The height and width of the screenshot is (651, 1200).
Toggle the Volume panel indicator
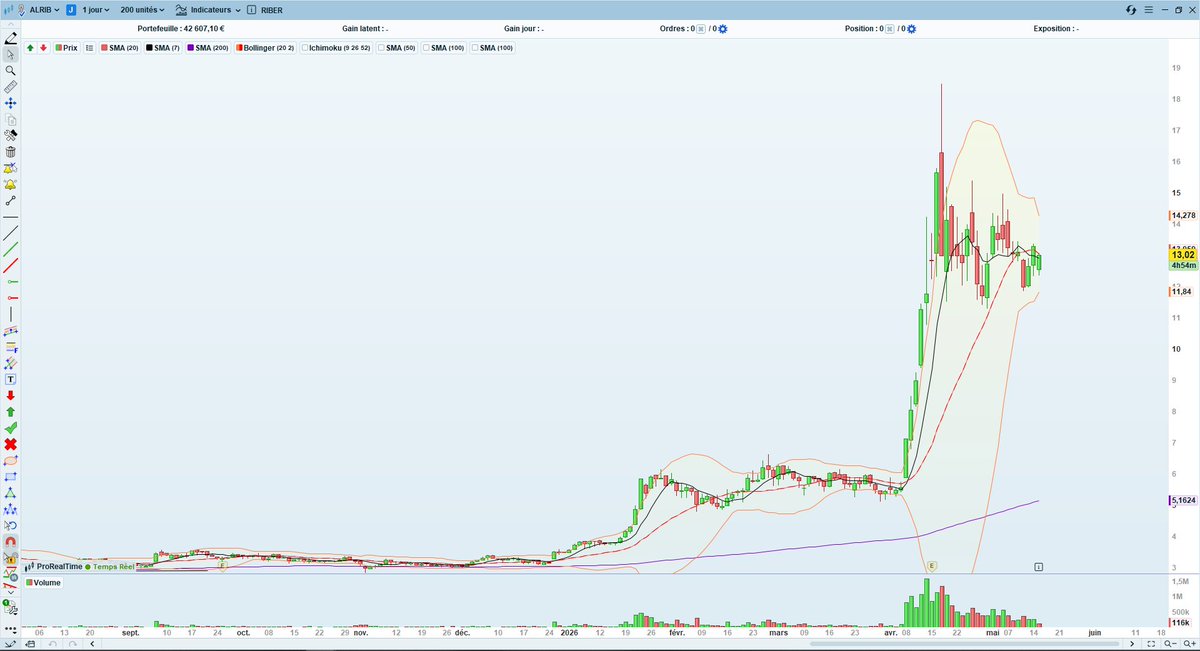click(x=44, y=582)
